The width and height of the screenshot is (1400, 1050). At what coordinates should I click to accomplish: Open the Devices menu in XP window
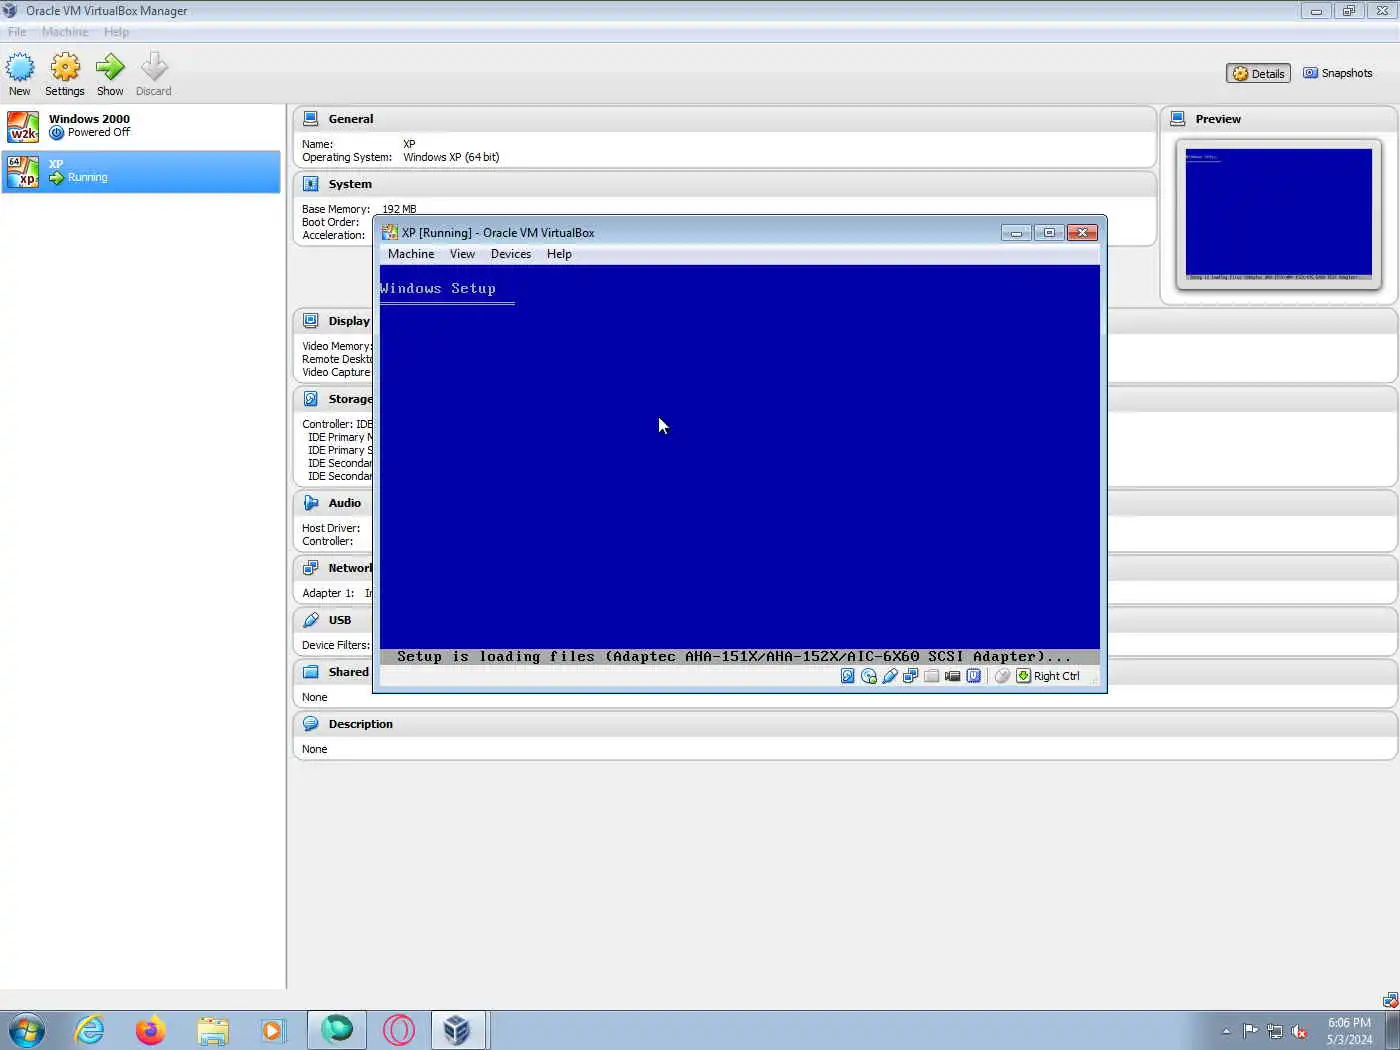[511, 254]
